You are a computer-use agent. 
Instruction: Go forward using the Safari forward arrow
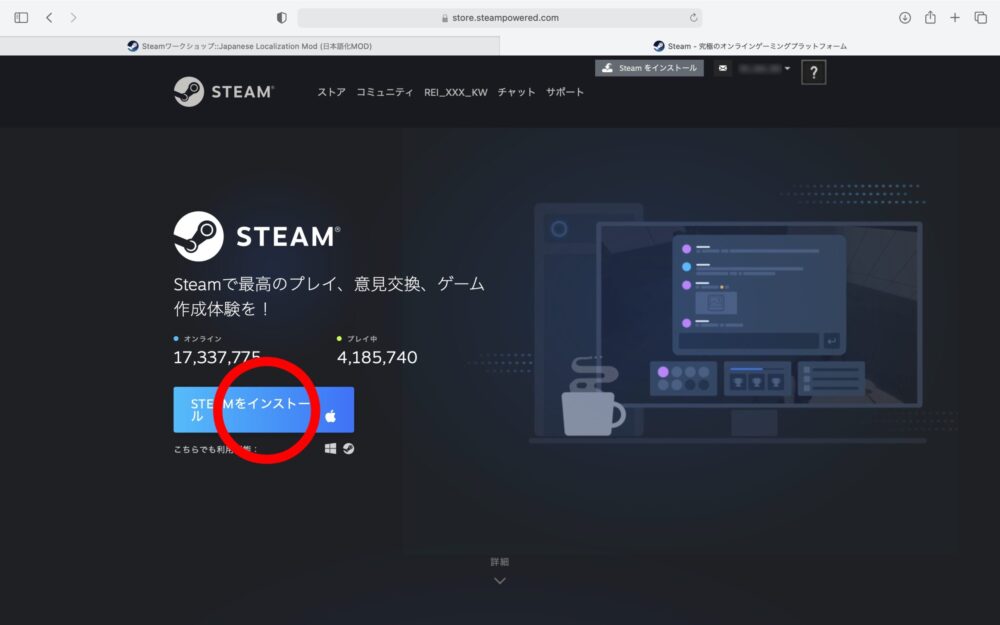[x=73, y=18]
